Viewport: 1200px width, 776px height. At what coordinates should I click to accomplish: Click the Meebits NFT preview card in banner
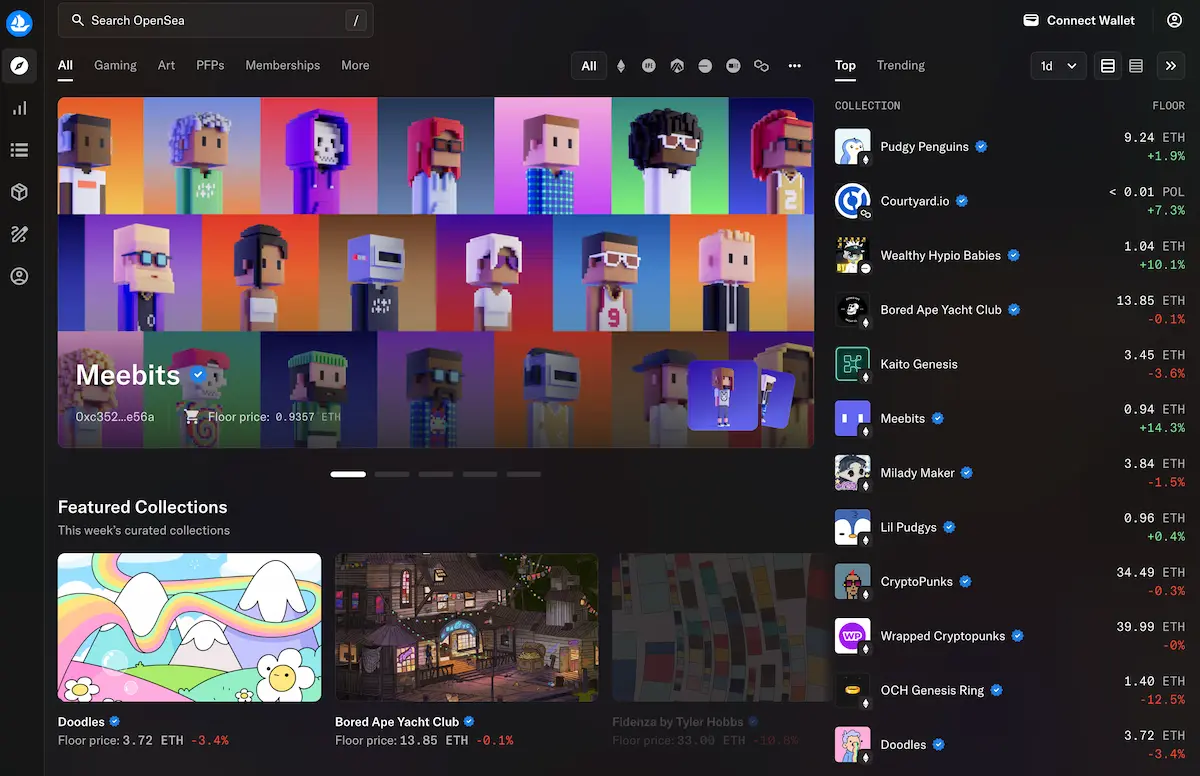(723, 396)
